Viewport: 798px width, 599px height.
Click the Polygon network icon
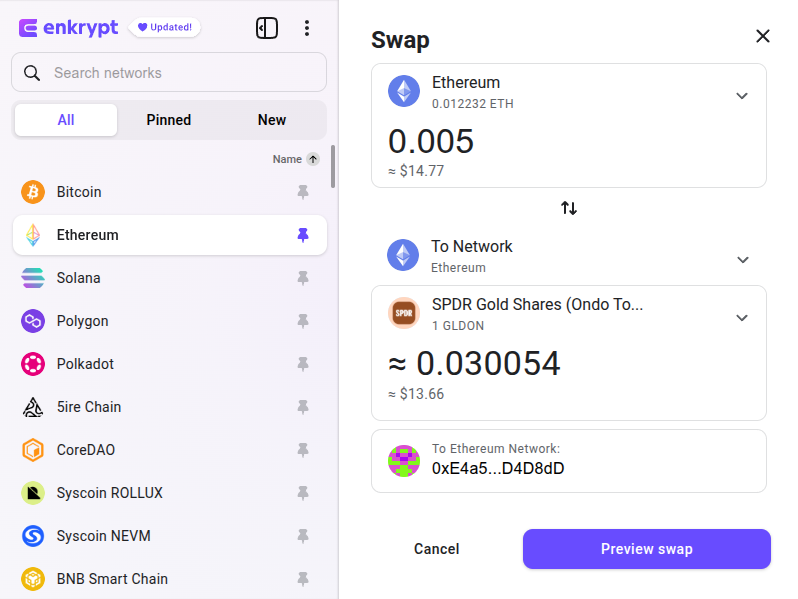[33, 321]
